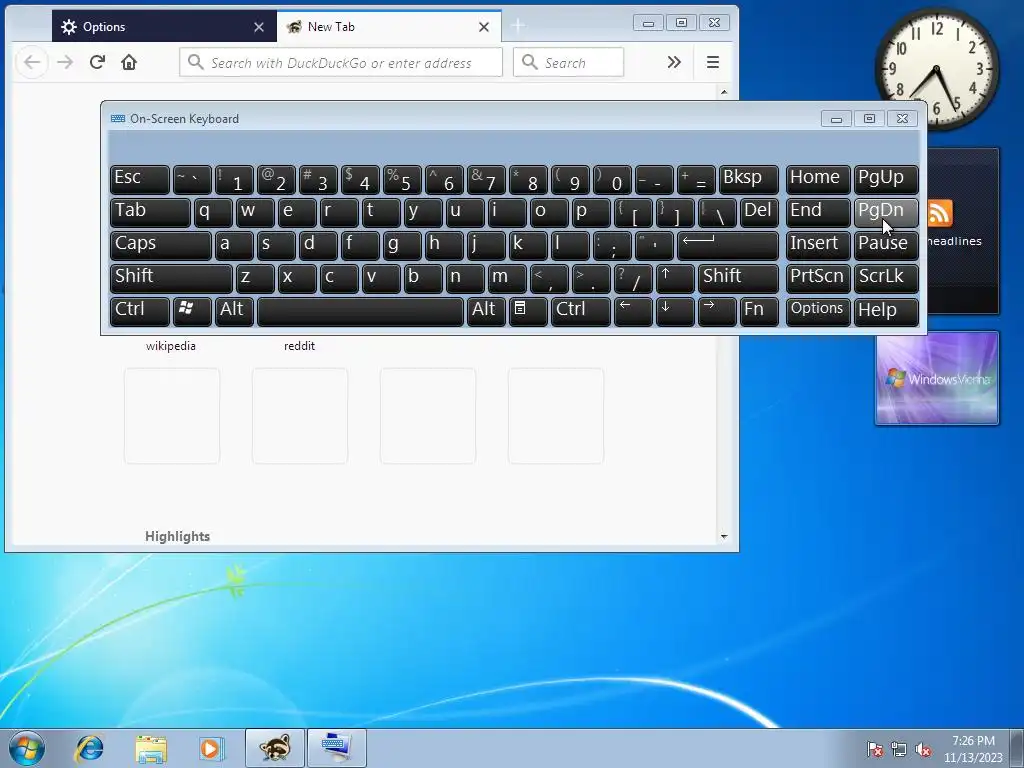Image resolution: width=1024 pixels, height=768 pixels.
Task: Select the On-Screen Keyboard taskbar button
Action: (336, 748)
